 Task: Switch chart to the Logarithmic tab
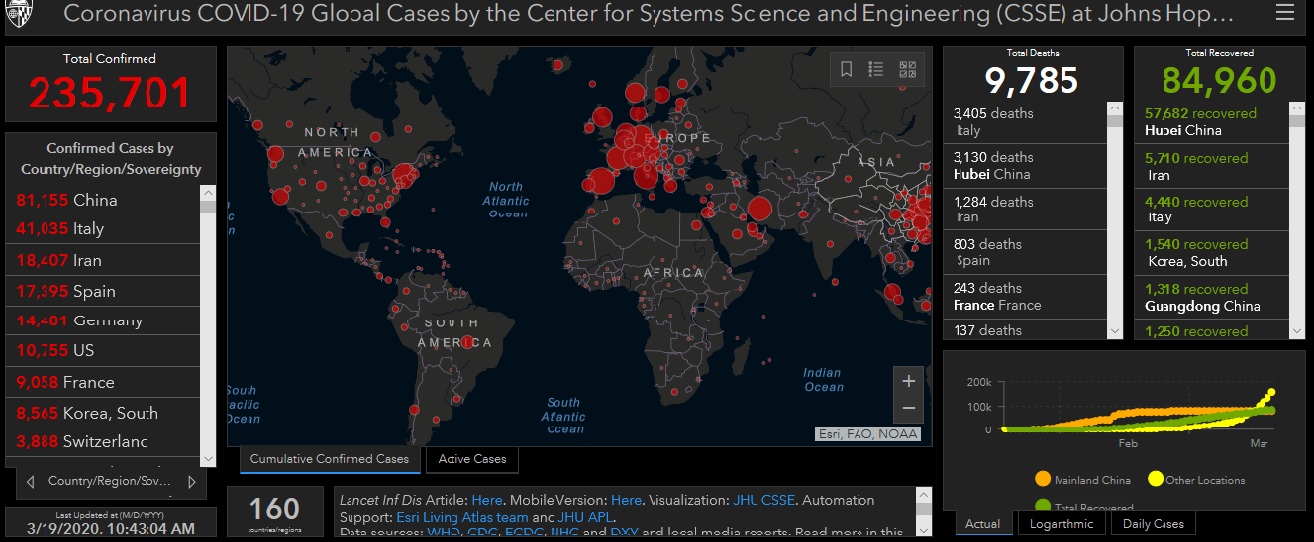click(x=1062, y=523)
